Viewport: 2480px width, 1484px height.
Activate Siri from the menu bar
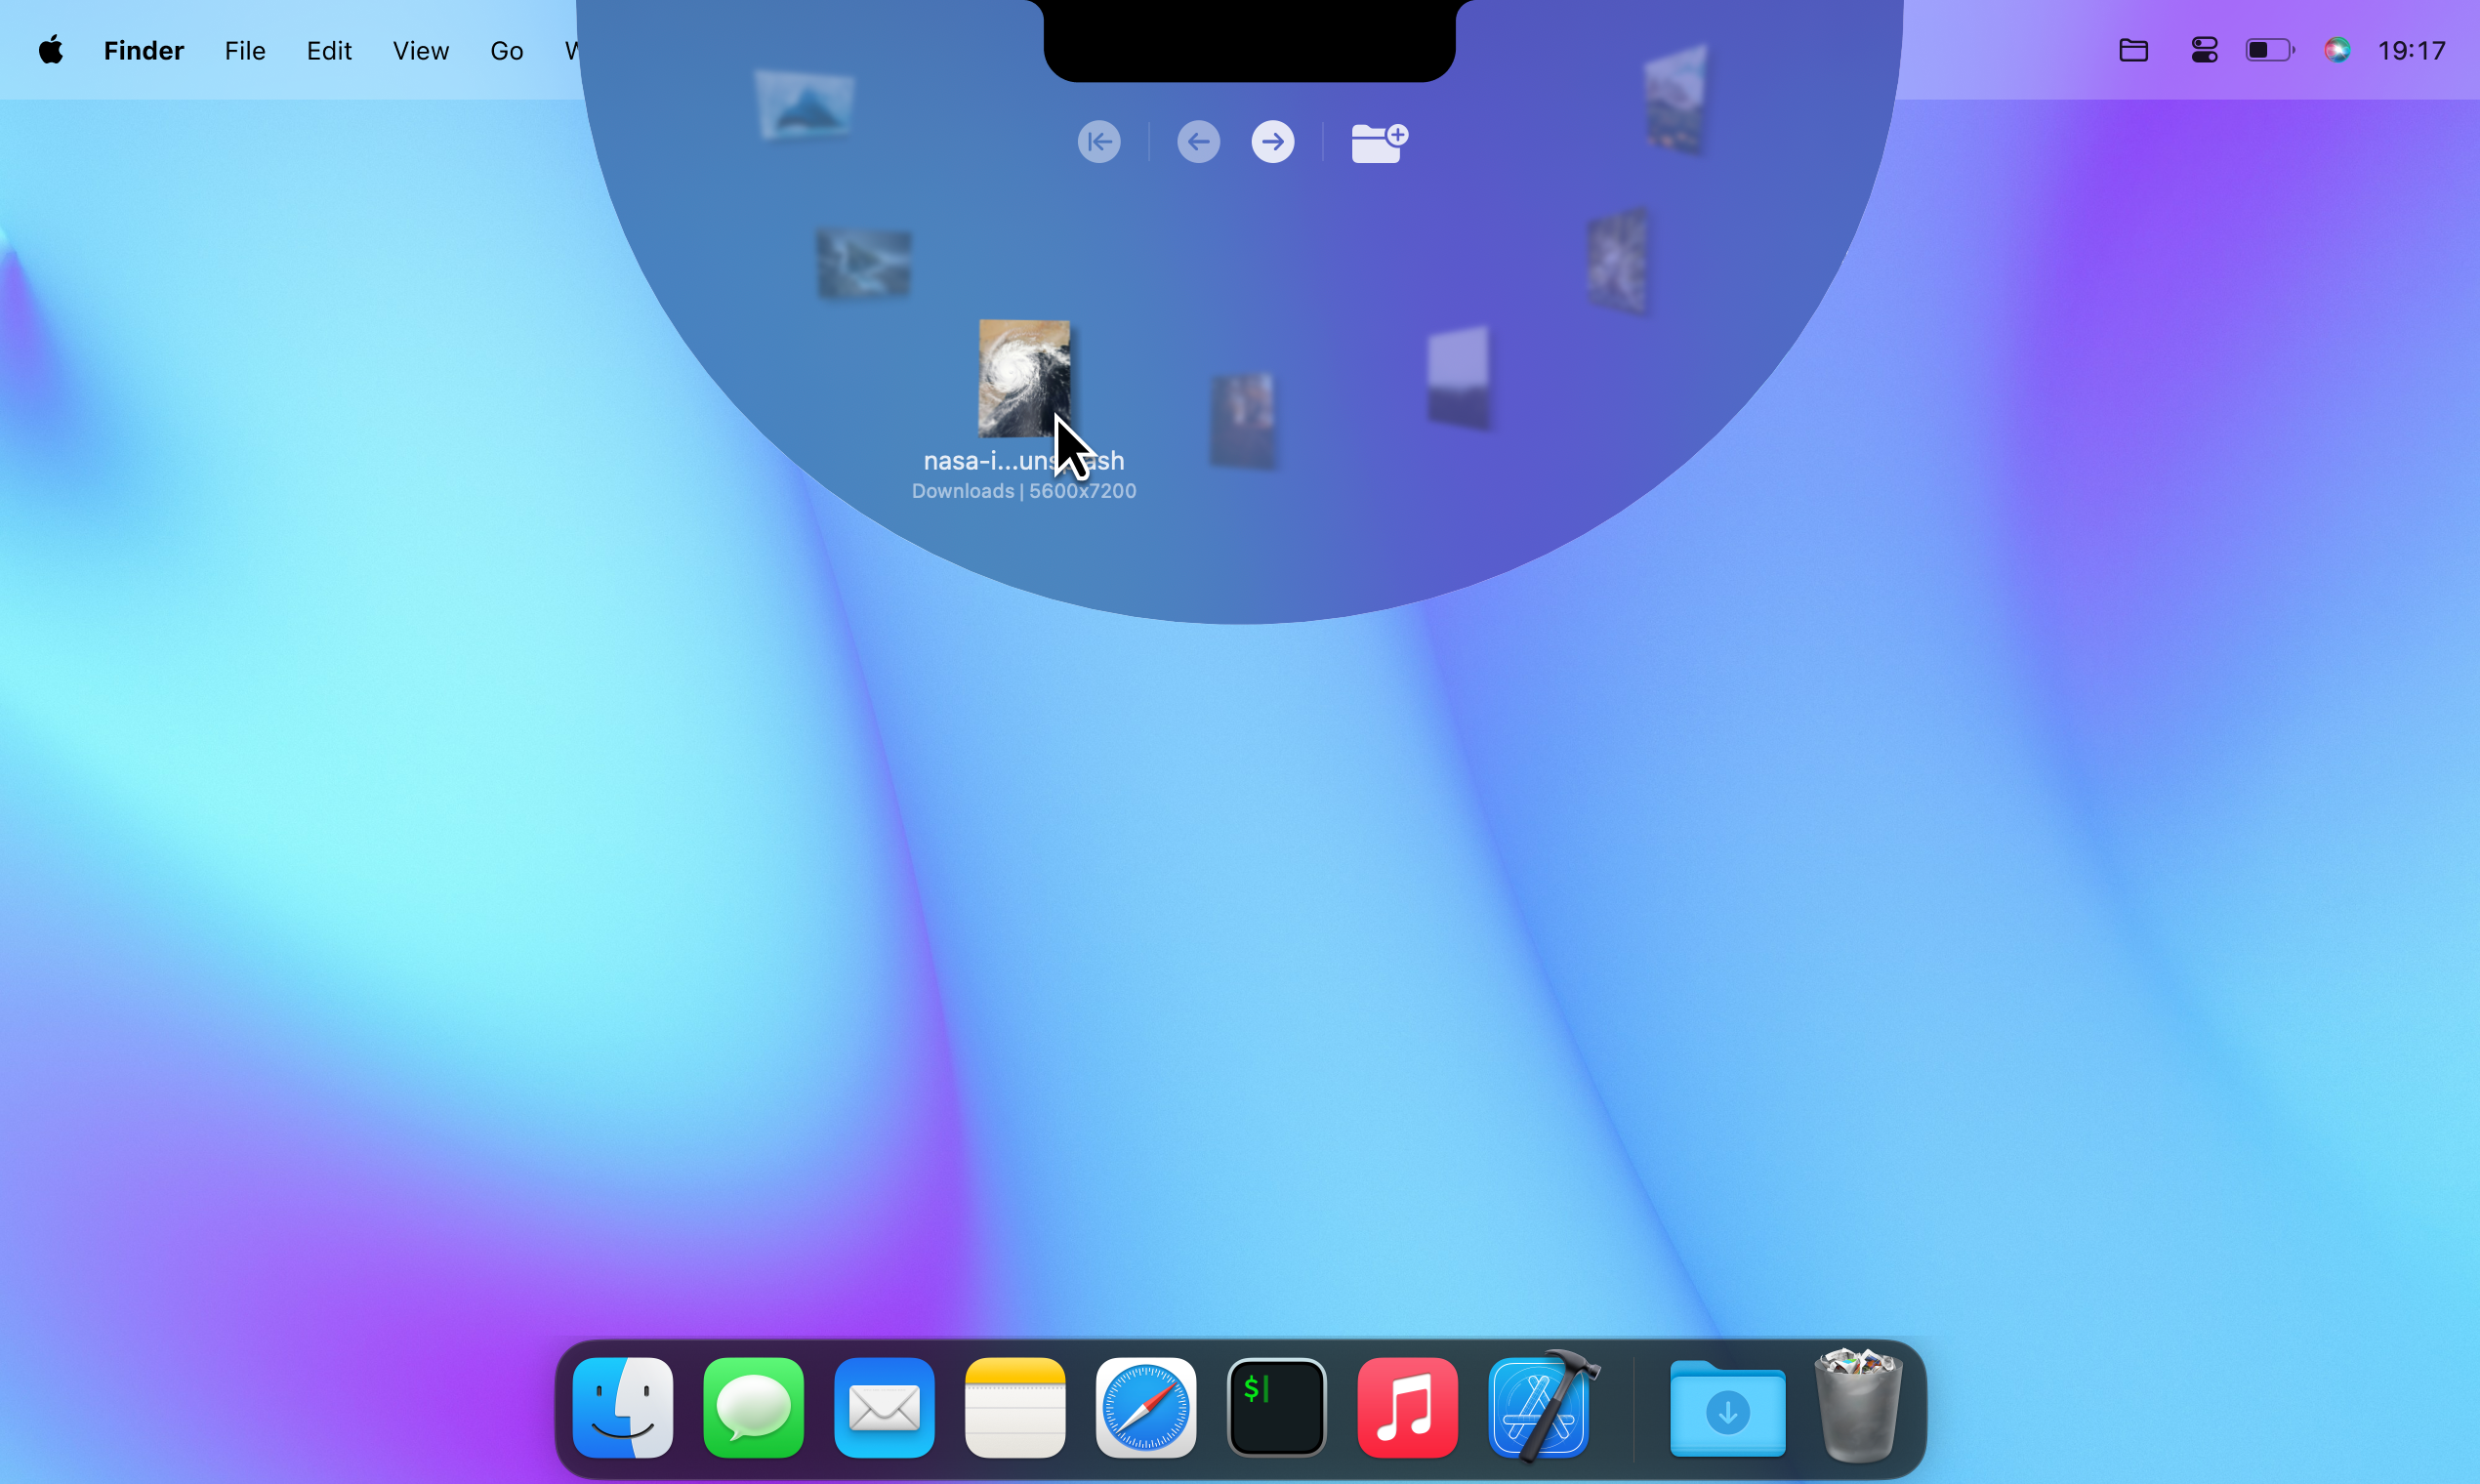coord(2338,49)
